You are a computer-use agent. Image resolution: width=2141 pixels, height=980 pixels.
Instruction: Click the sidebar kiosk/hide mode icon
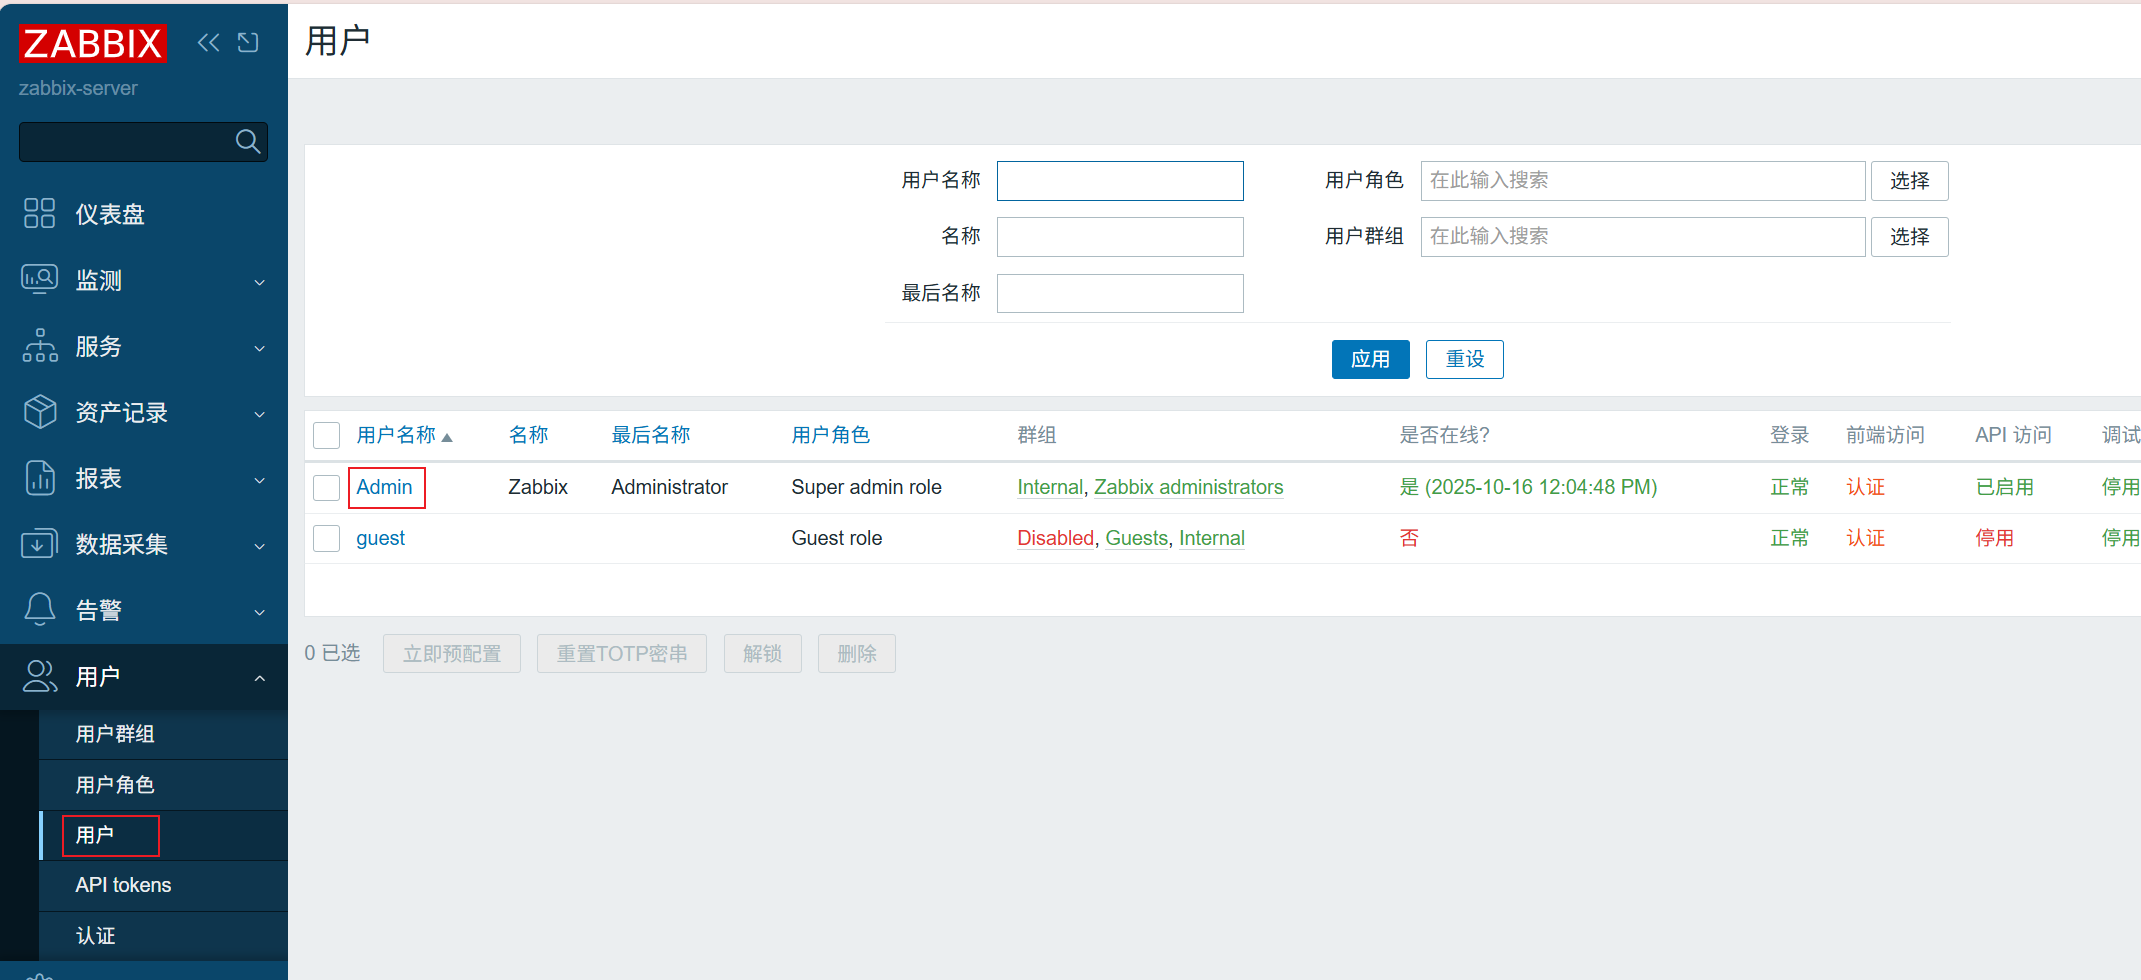point(248,42)
